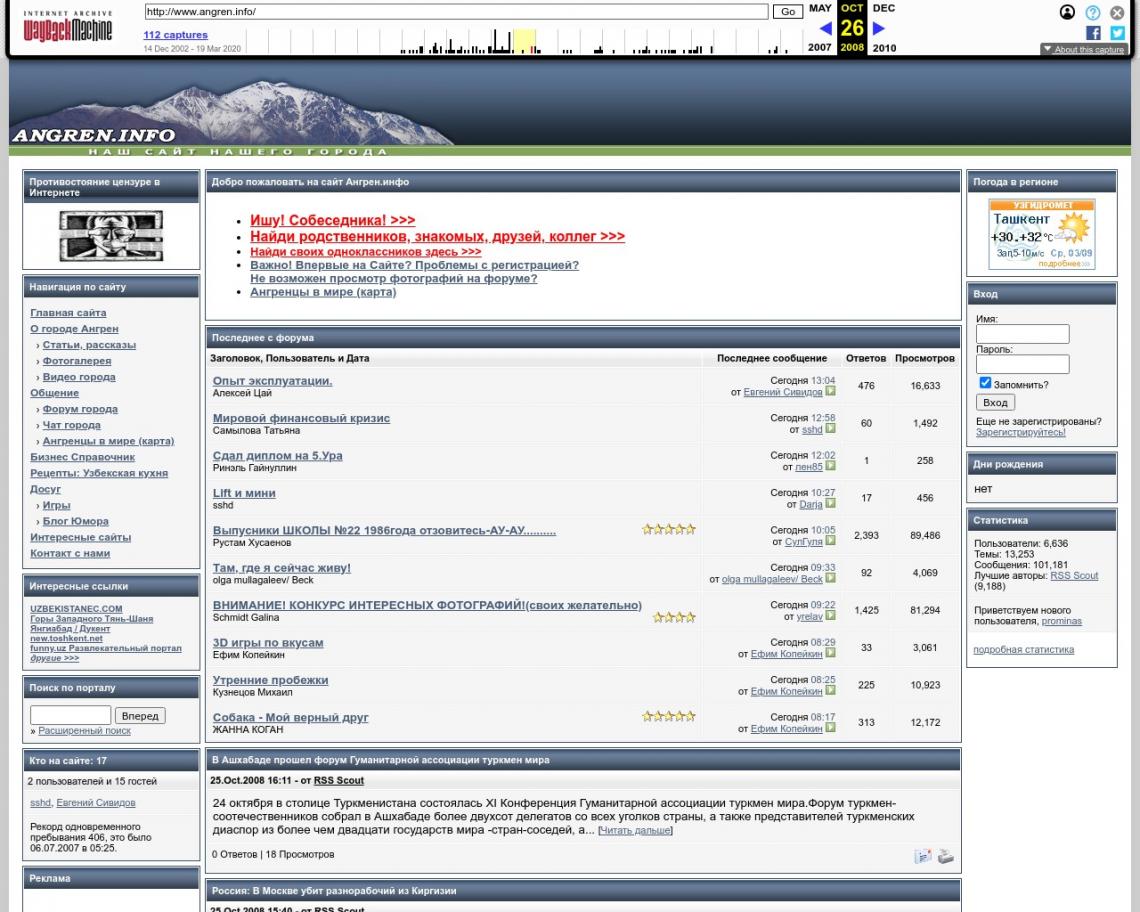Open the Wayback Machine help icon
This screenshot has height=912, width=1140.
1092,12
